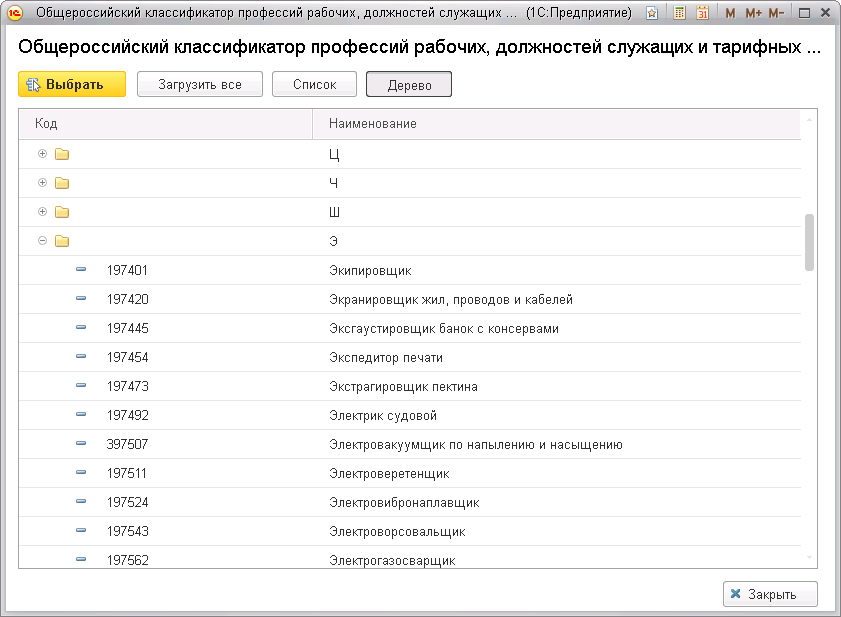Click the vertical scrollbar thumb of the list
The image size is (841, 617).
[809, 241]
